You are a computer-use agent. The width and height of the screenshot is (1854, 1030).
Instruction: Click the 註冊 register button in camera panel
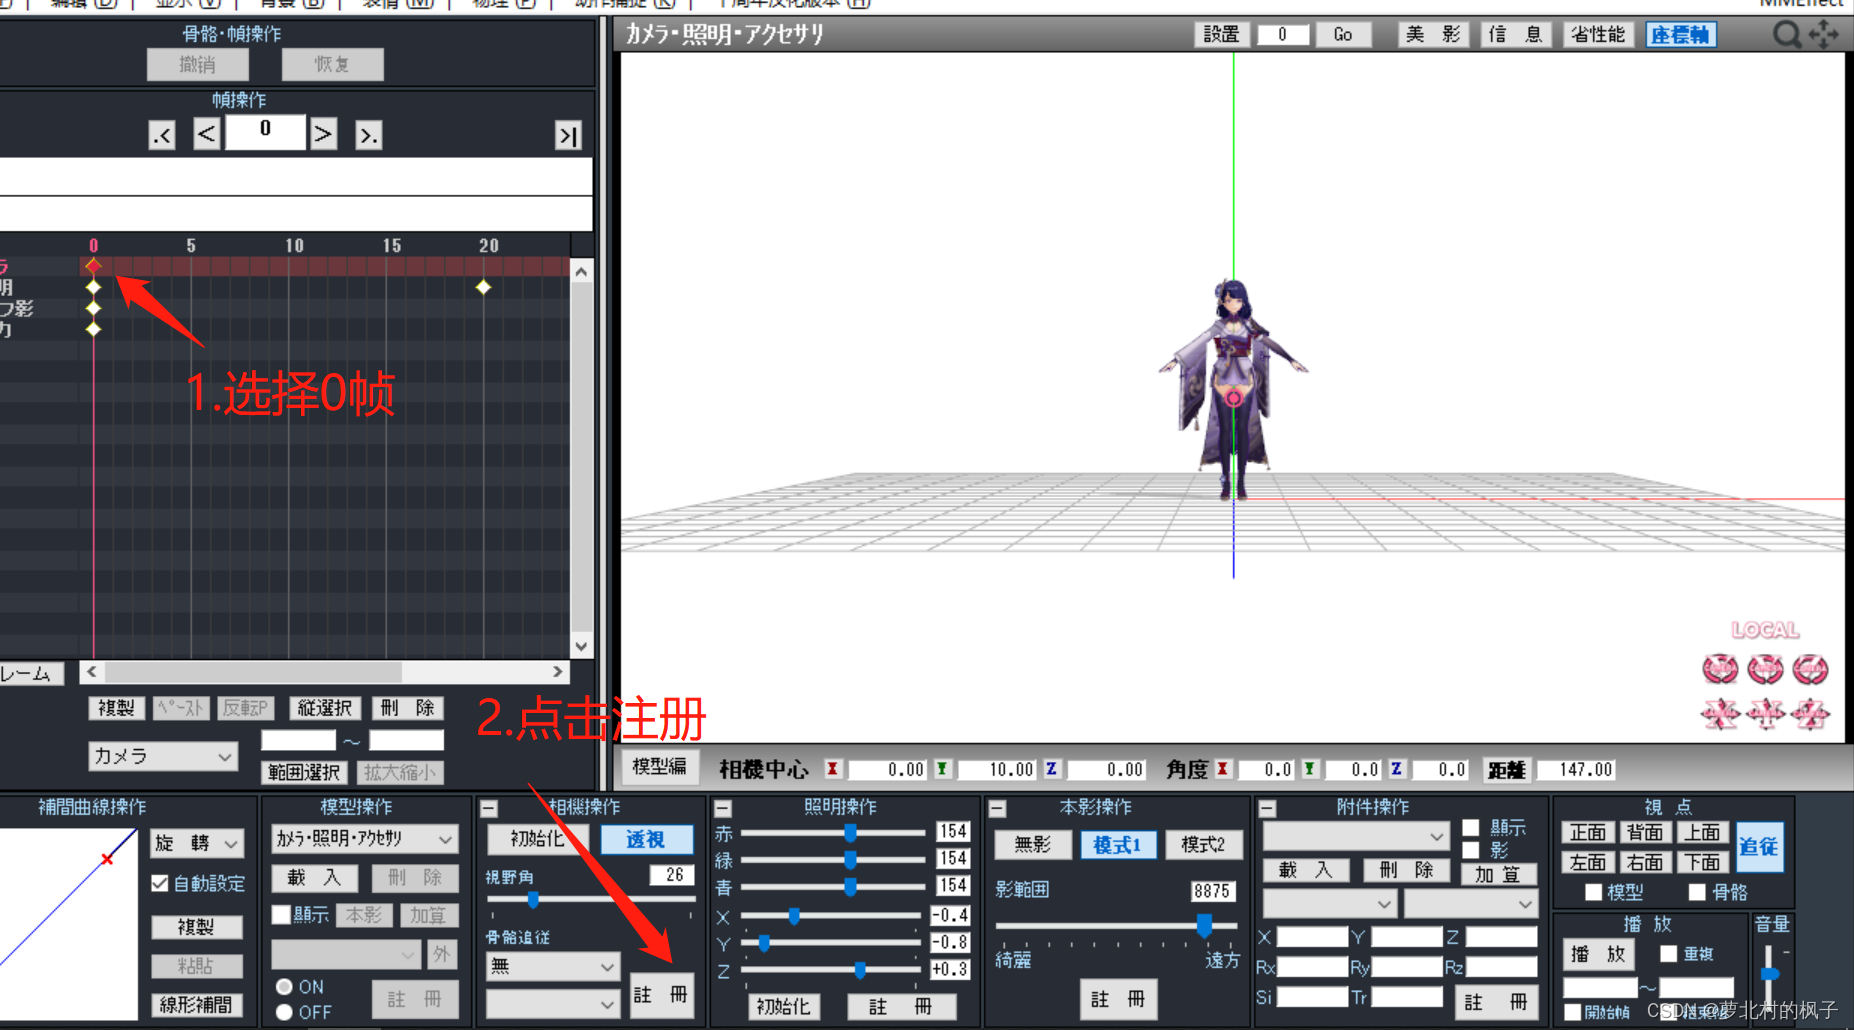click(661, 995)
